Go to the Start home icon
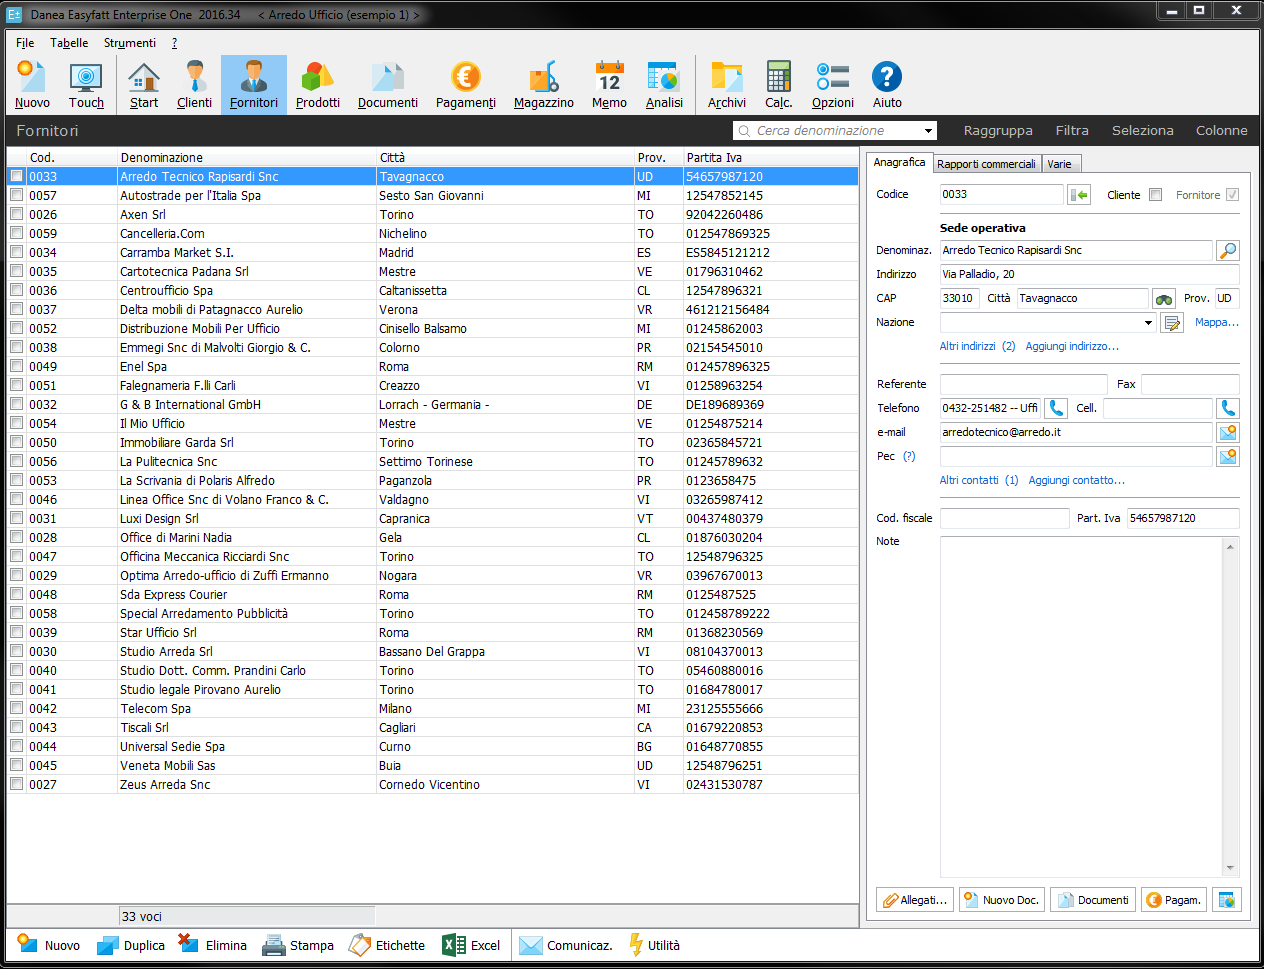The image size is (1264, 969). click(x=144, y=85)
